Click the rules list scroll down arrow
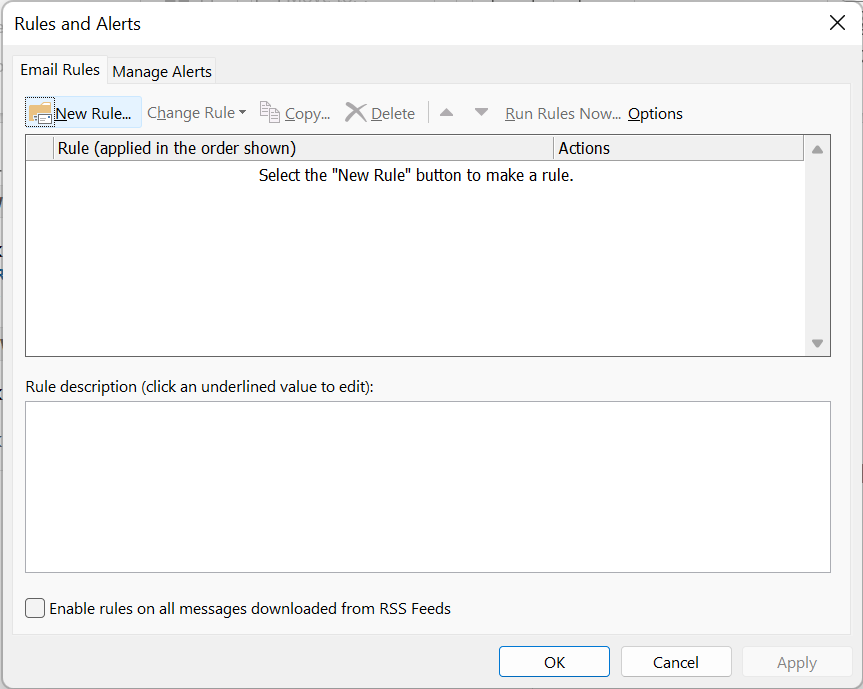The image size is (863, 689). 817,343
